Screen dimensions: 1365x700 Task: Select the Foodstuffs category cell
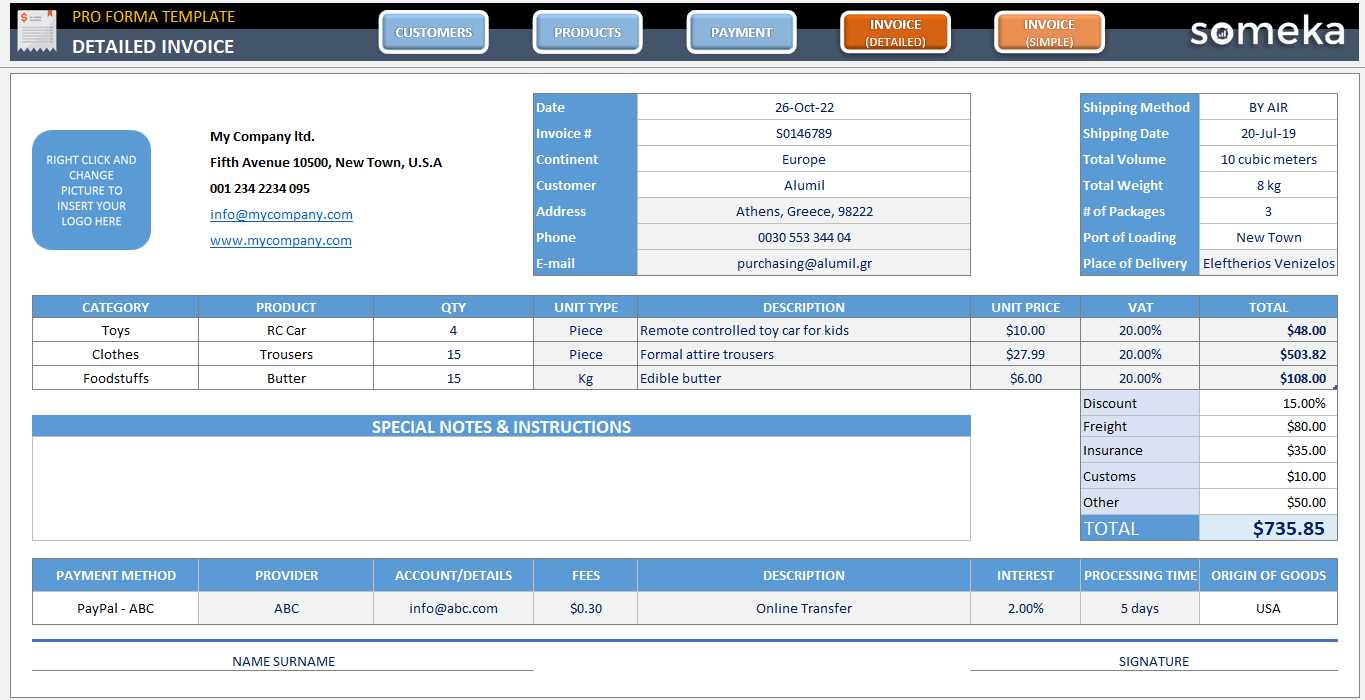115,378
